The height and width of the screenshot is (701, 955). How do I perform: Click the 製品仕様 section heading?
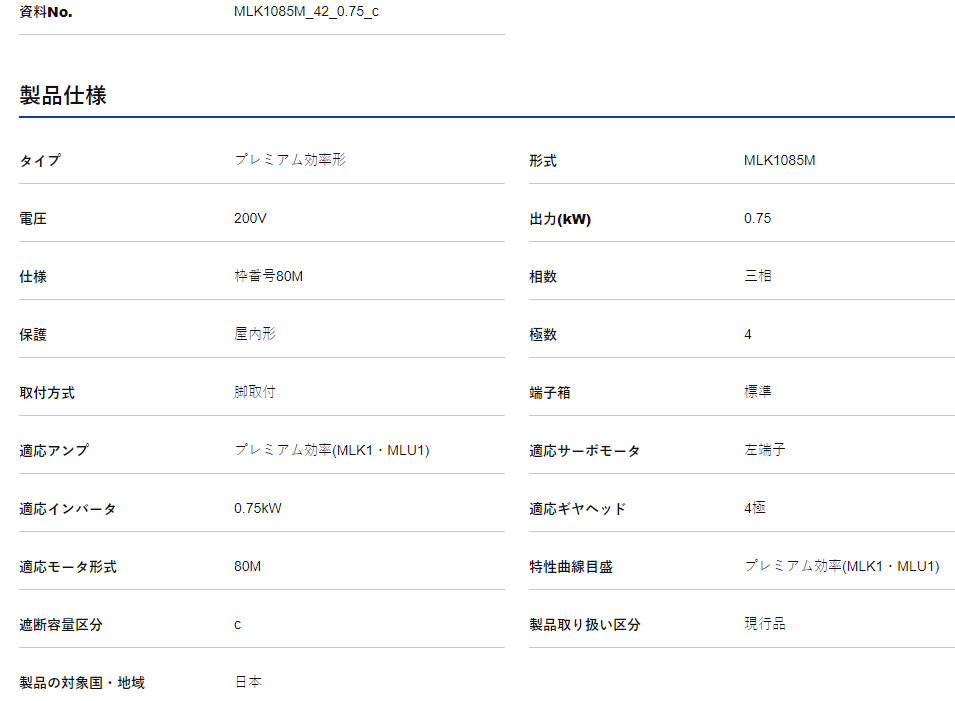click(63, 96)
